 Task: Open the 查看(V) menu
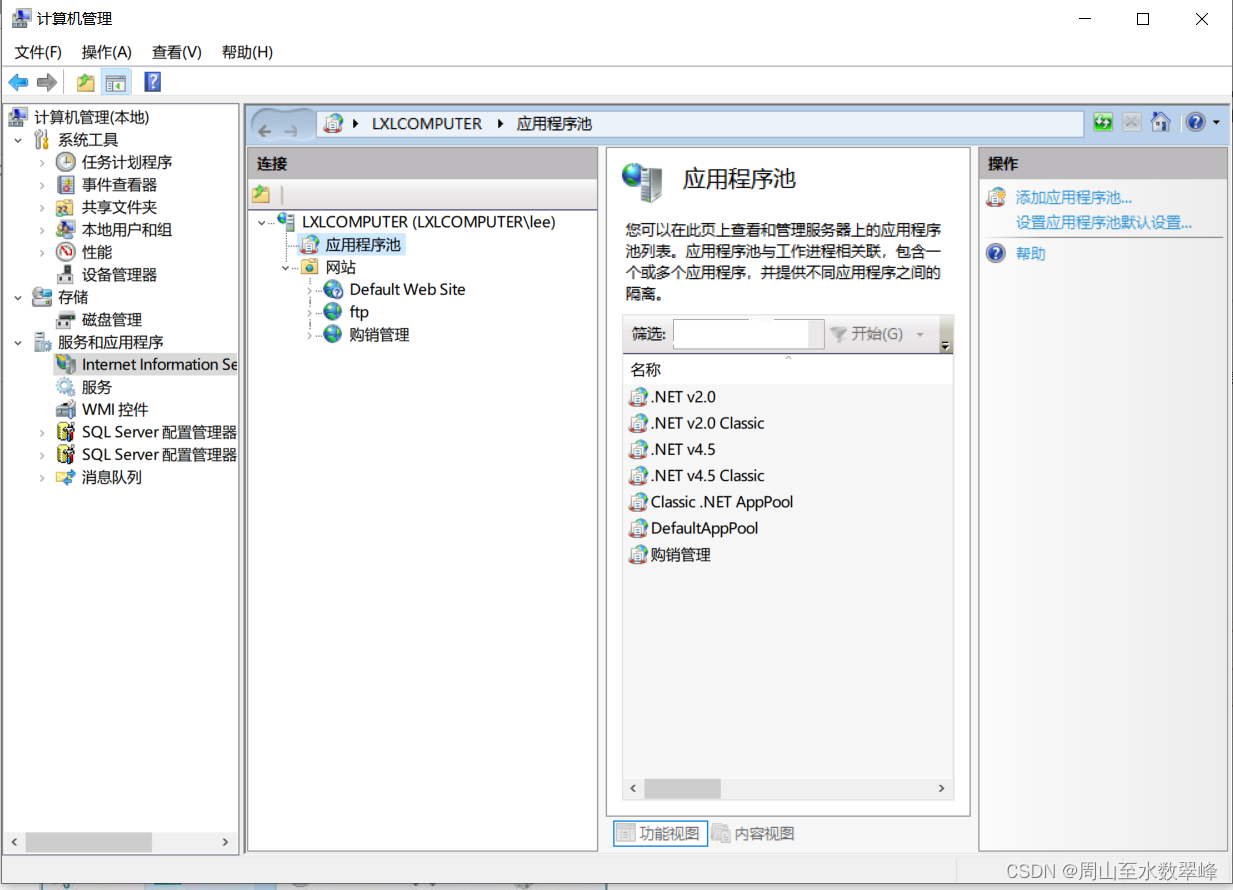(x=177, y=52)
